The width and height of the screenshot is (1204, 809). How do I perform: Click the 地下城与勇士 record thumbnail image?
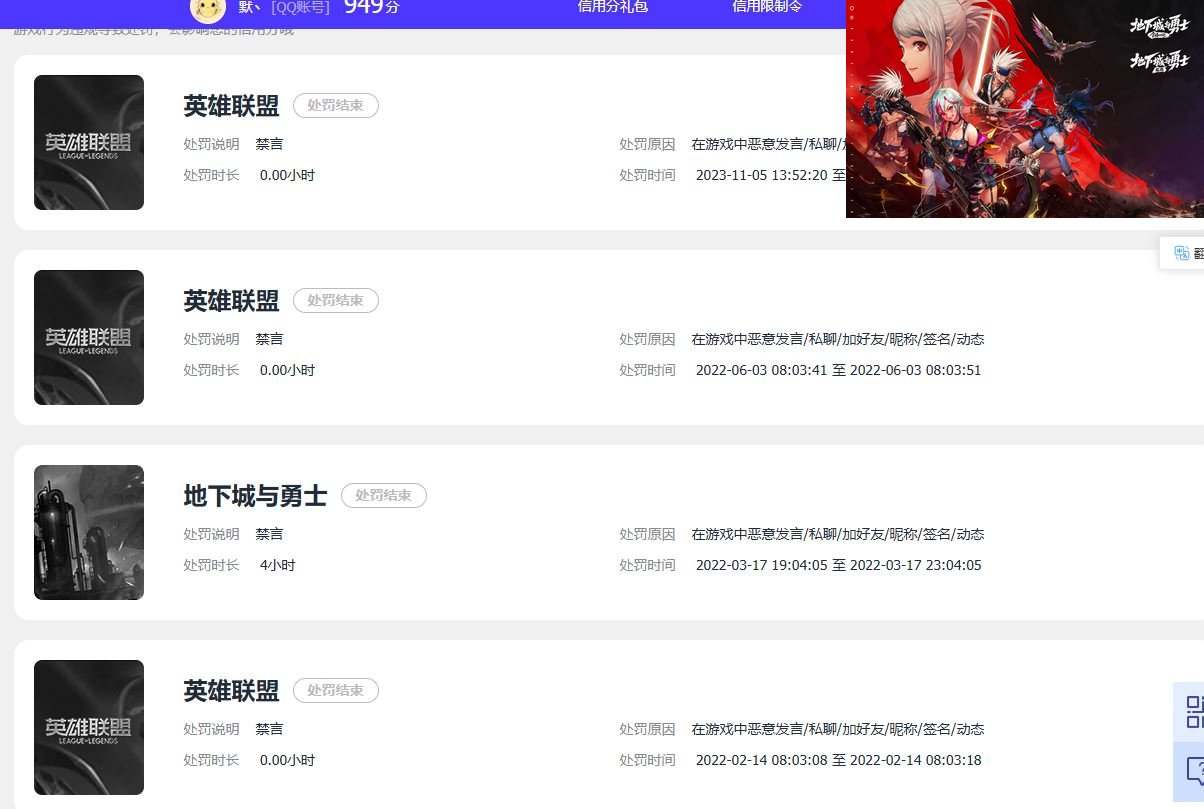pos(89,532)
